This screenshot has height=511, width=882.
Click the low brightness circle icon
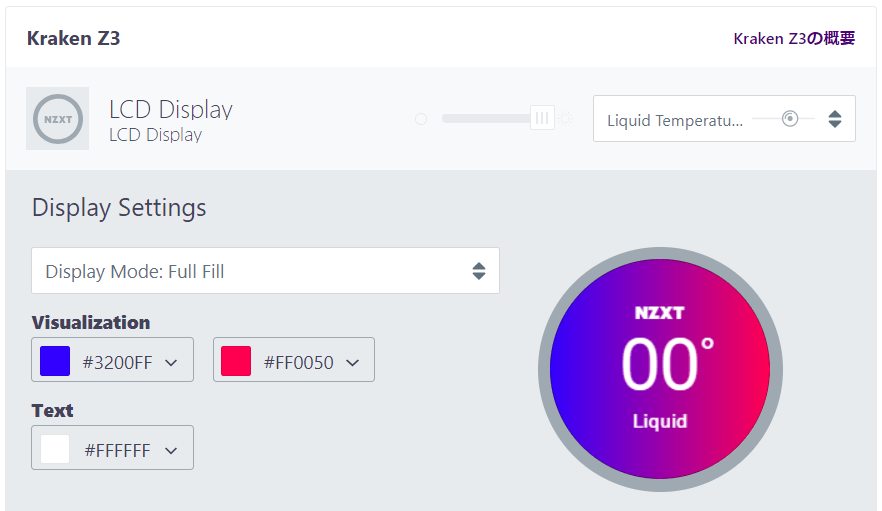pyautogui.click(x=421, y=119)
